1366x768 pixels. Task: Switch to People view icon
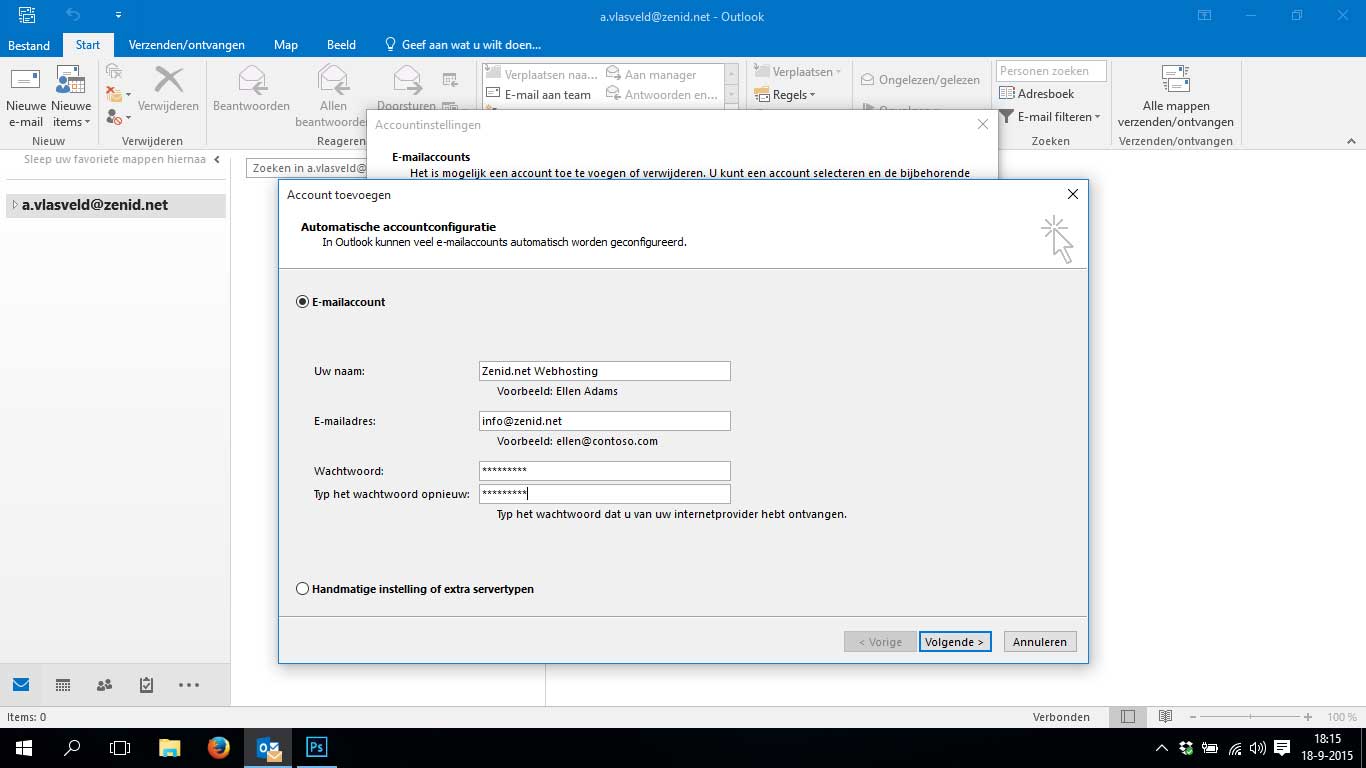point(104,685)
